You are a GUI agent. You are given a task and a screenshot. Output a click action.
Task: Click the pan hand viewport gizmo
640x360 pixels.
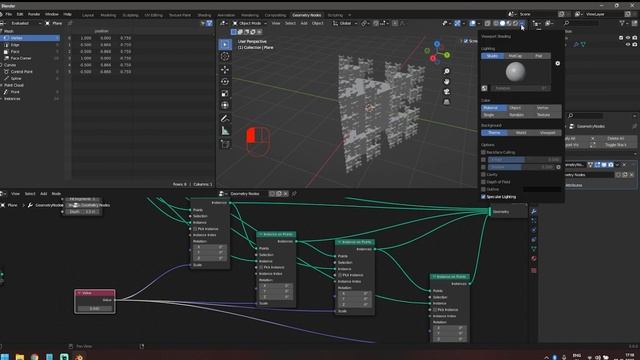pyautogui.click(x=447, y=82)
